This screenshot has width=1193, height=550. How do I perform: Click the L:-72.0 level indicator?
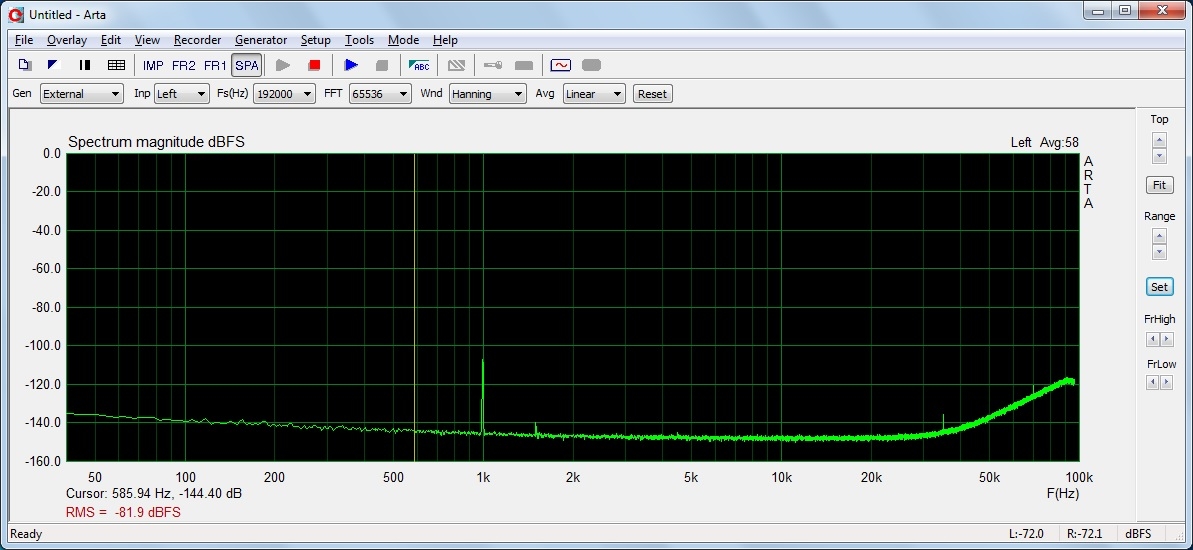click(1026, 534)
